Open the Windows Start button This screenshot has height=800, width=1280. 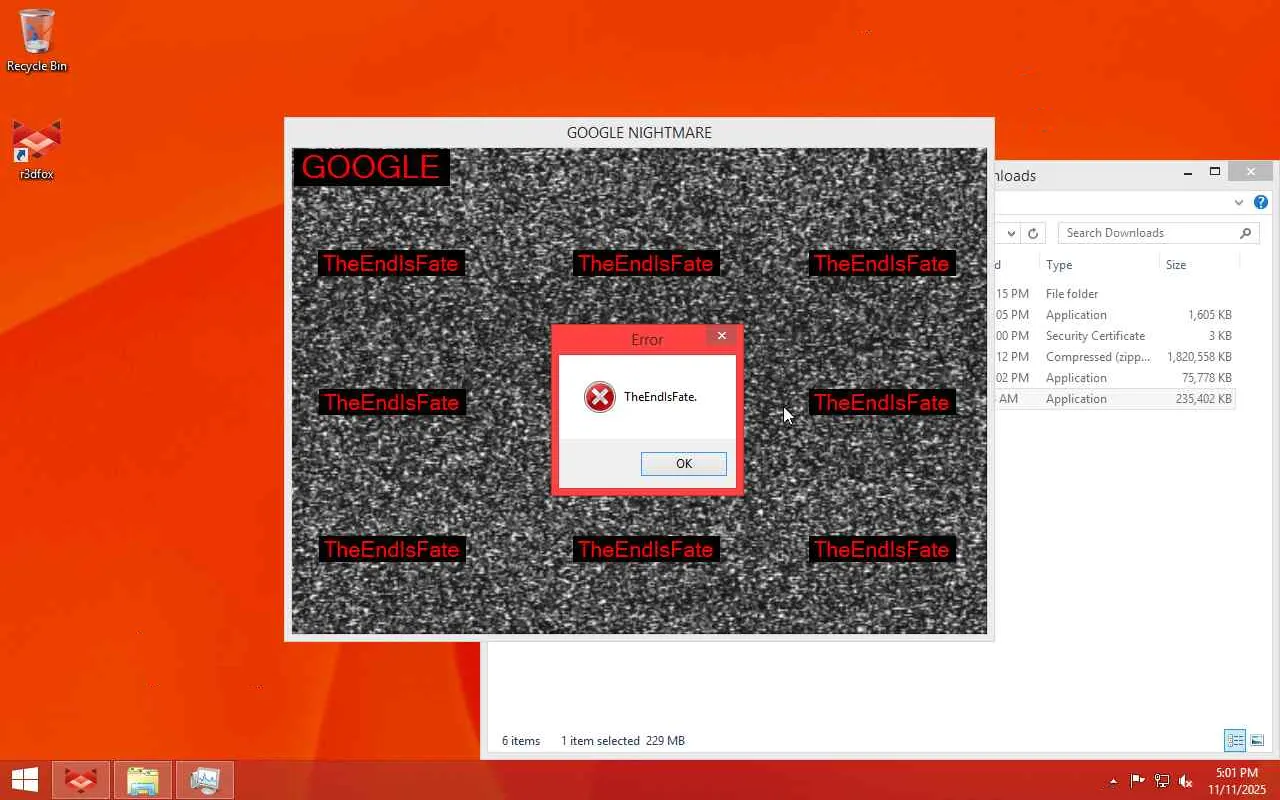tap(24, 780)
